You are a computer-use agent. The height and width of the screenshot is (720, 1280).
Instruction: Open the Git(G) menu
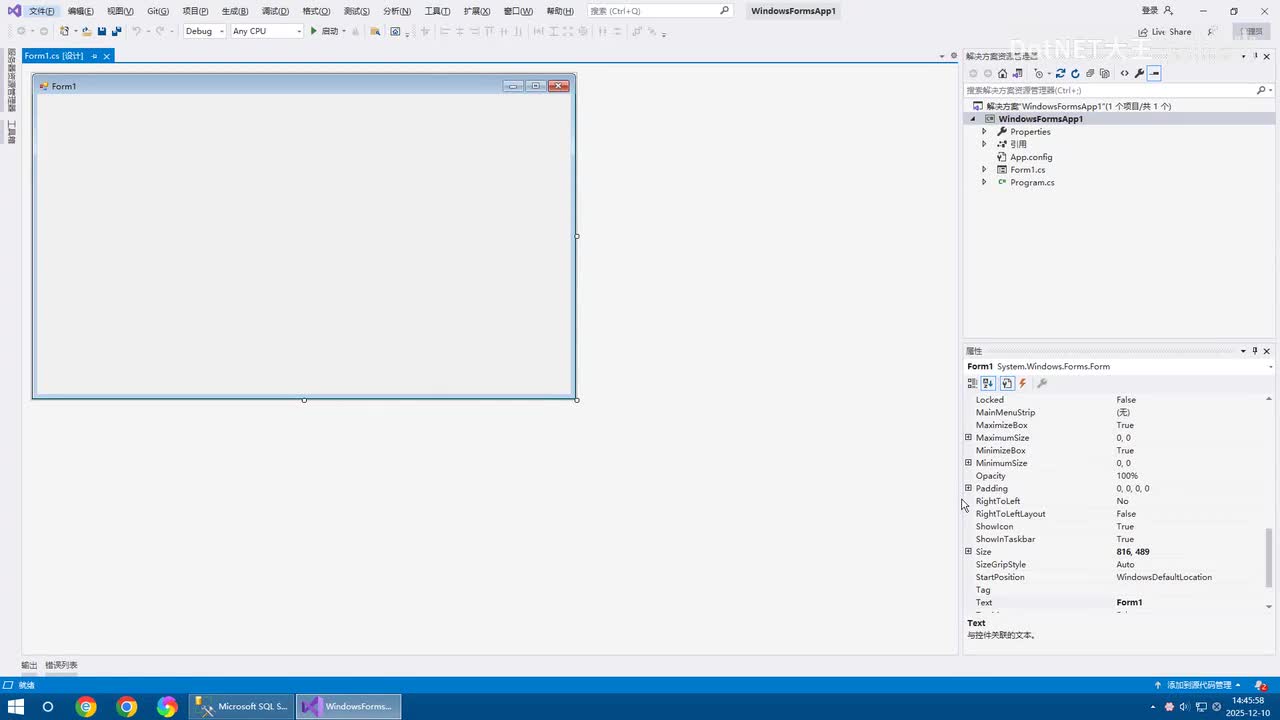[x=158, y=11]
